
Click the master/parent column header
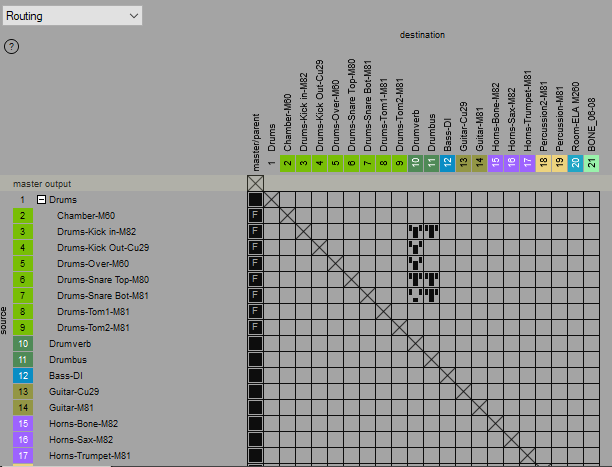click(x=256, y=143)
